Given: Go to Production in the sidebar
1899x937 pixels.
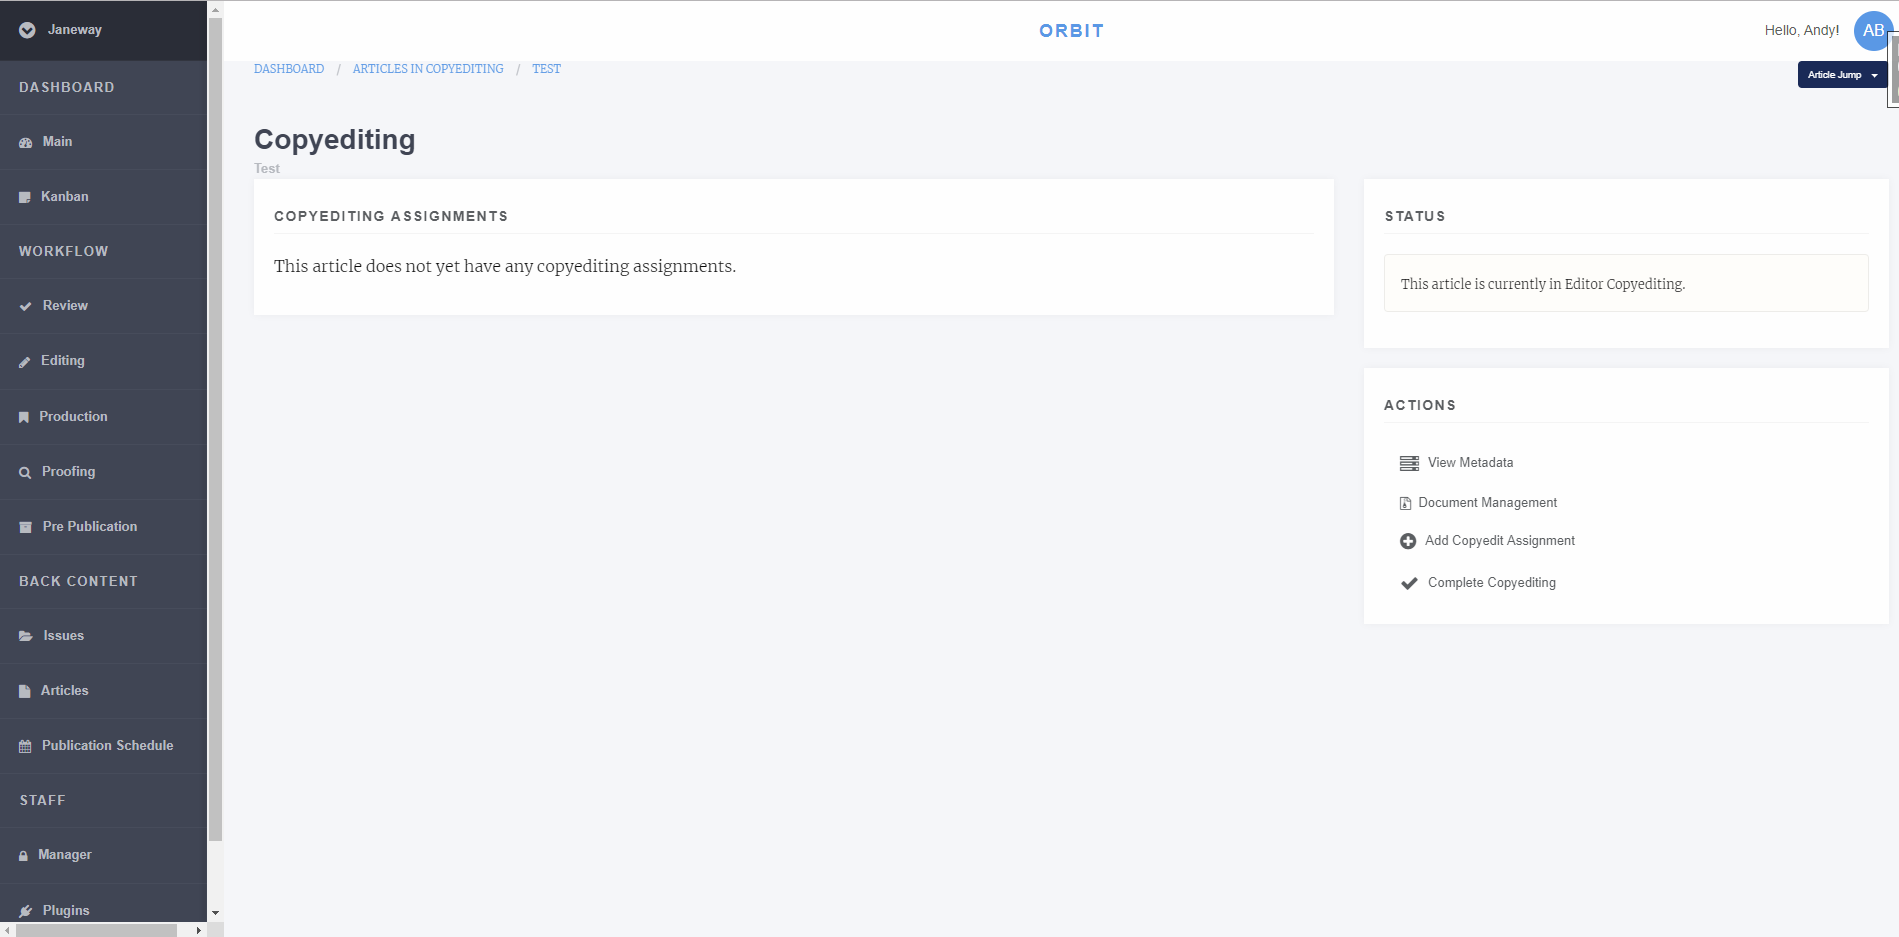Looking at the screenshot, I should pos(73,417).
